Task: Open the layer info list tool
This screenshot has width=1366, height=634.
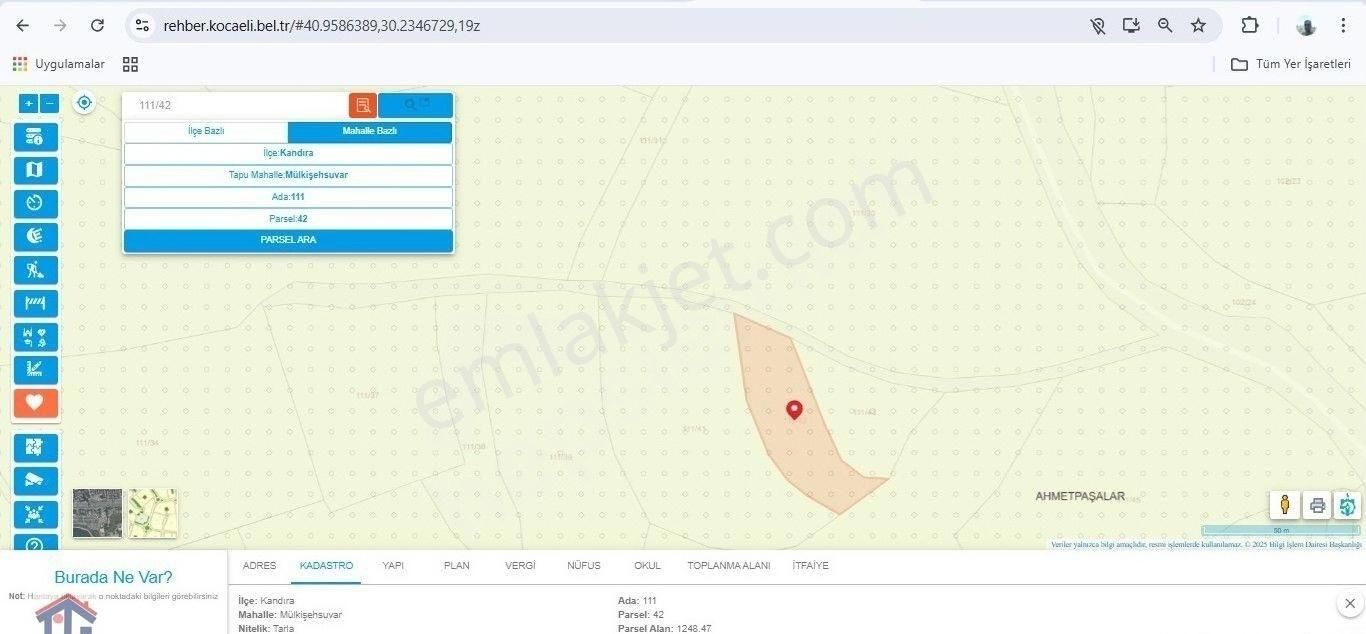Action: coord(36,137)
